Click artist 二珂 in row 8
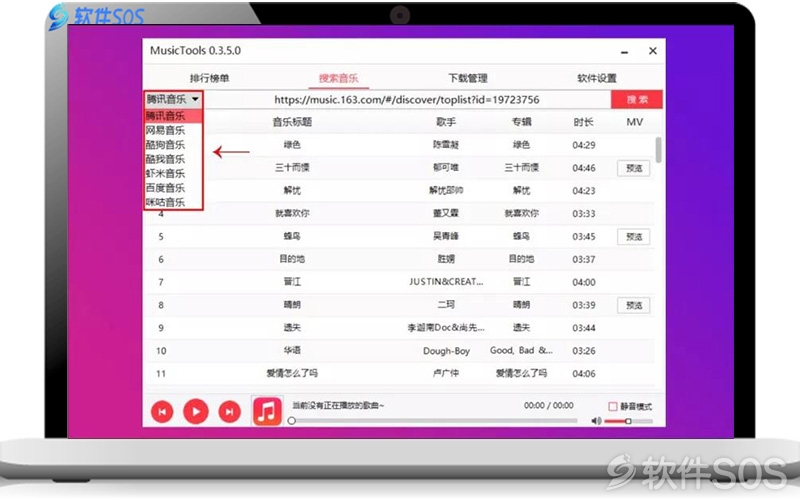The image size is (800, 500). coord(446,305)
